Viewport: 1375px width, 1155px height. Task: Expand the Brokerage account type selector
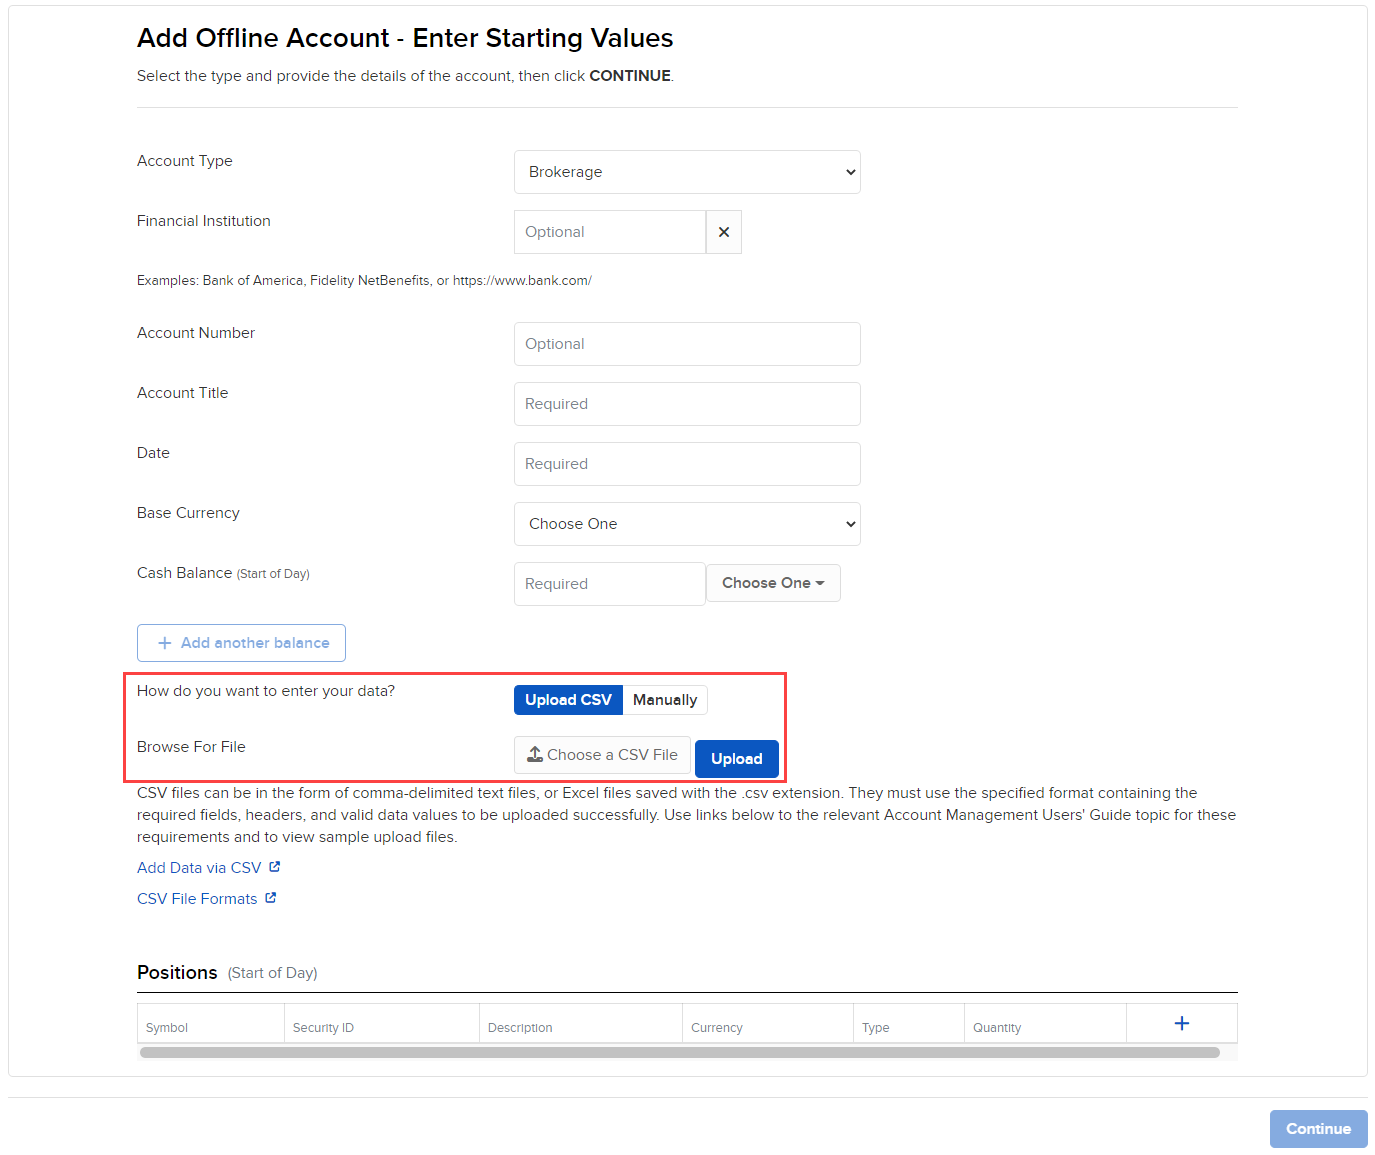pyautogui.click(x=686, y=172)
